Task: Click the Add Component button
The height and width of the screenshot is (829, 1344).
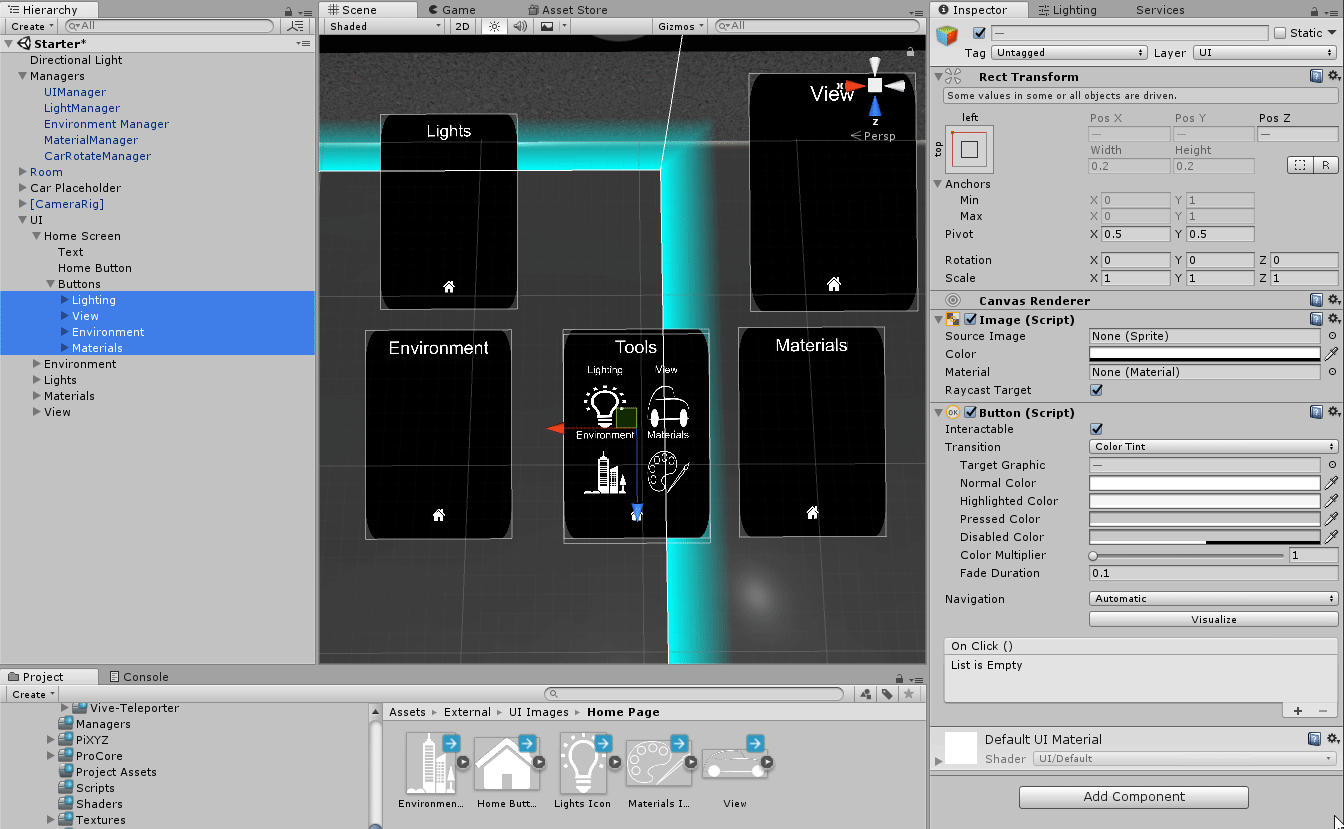Action: 1133,797
